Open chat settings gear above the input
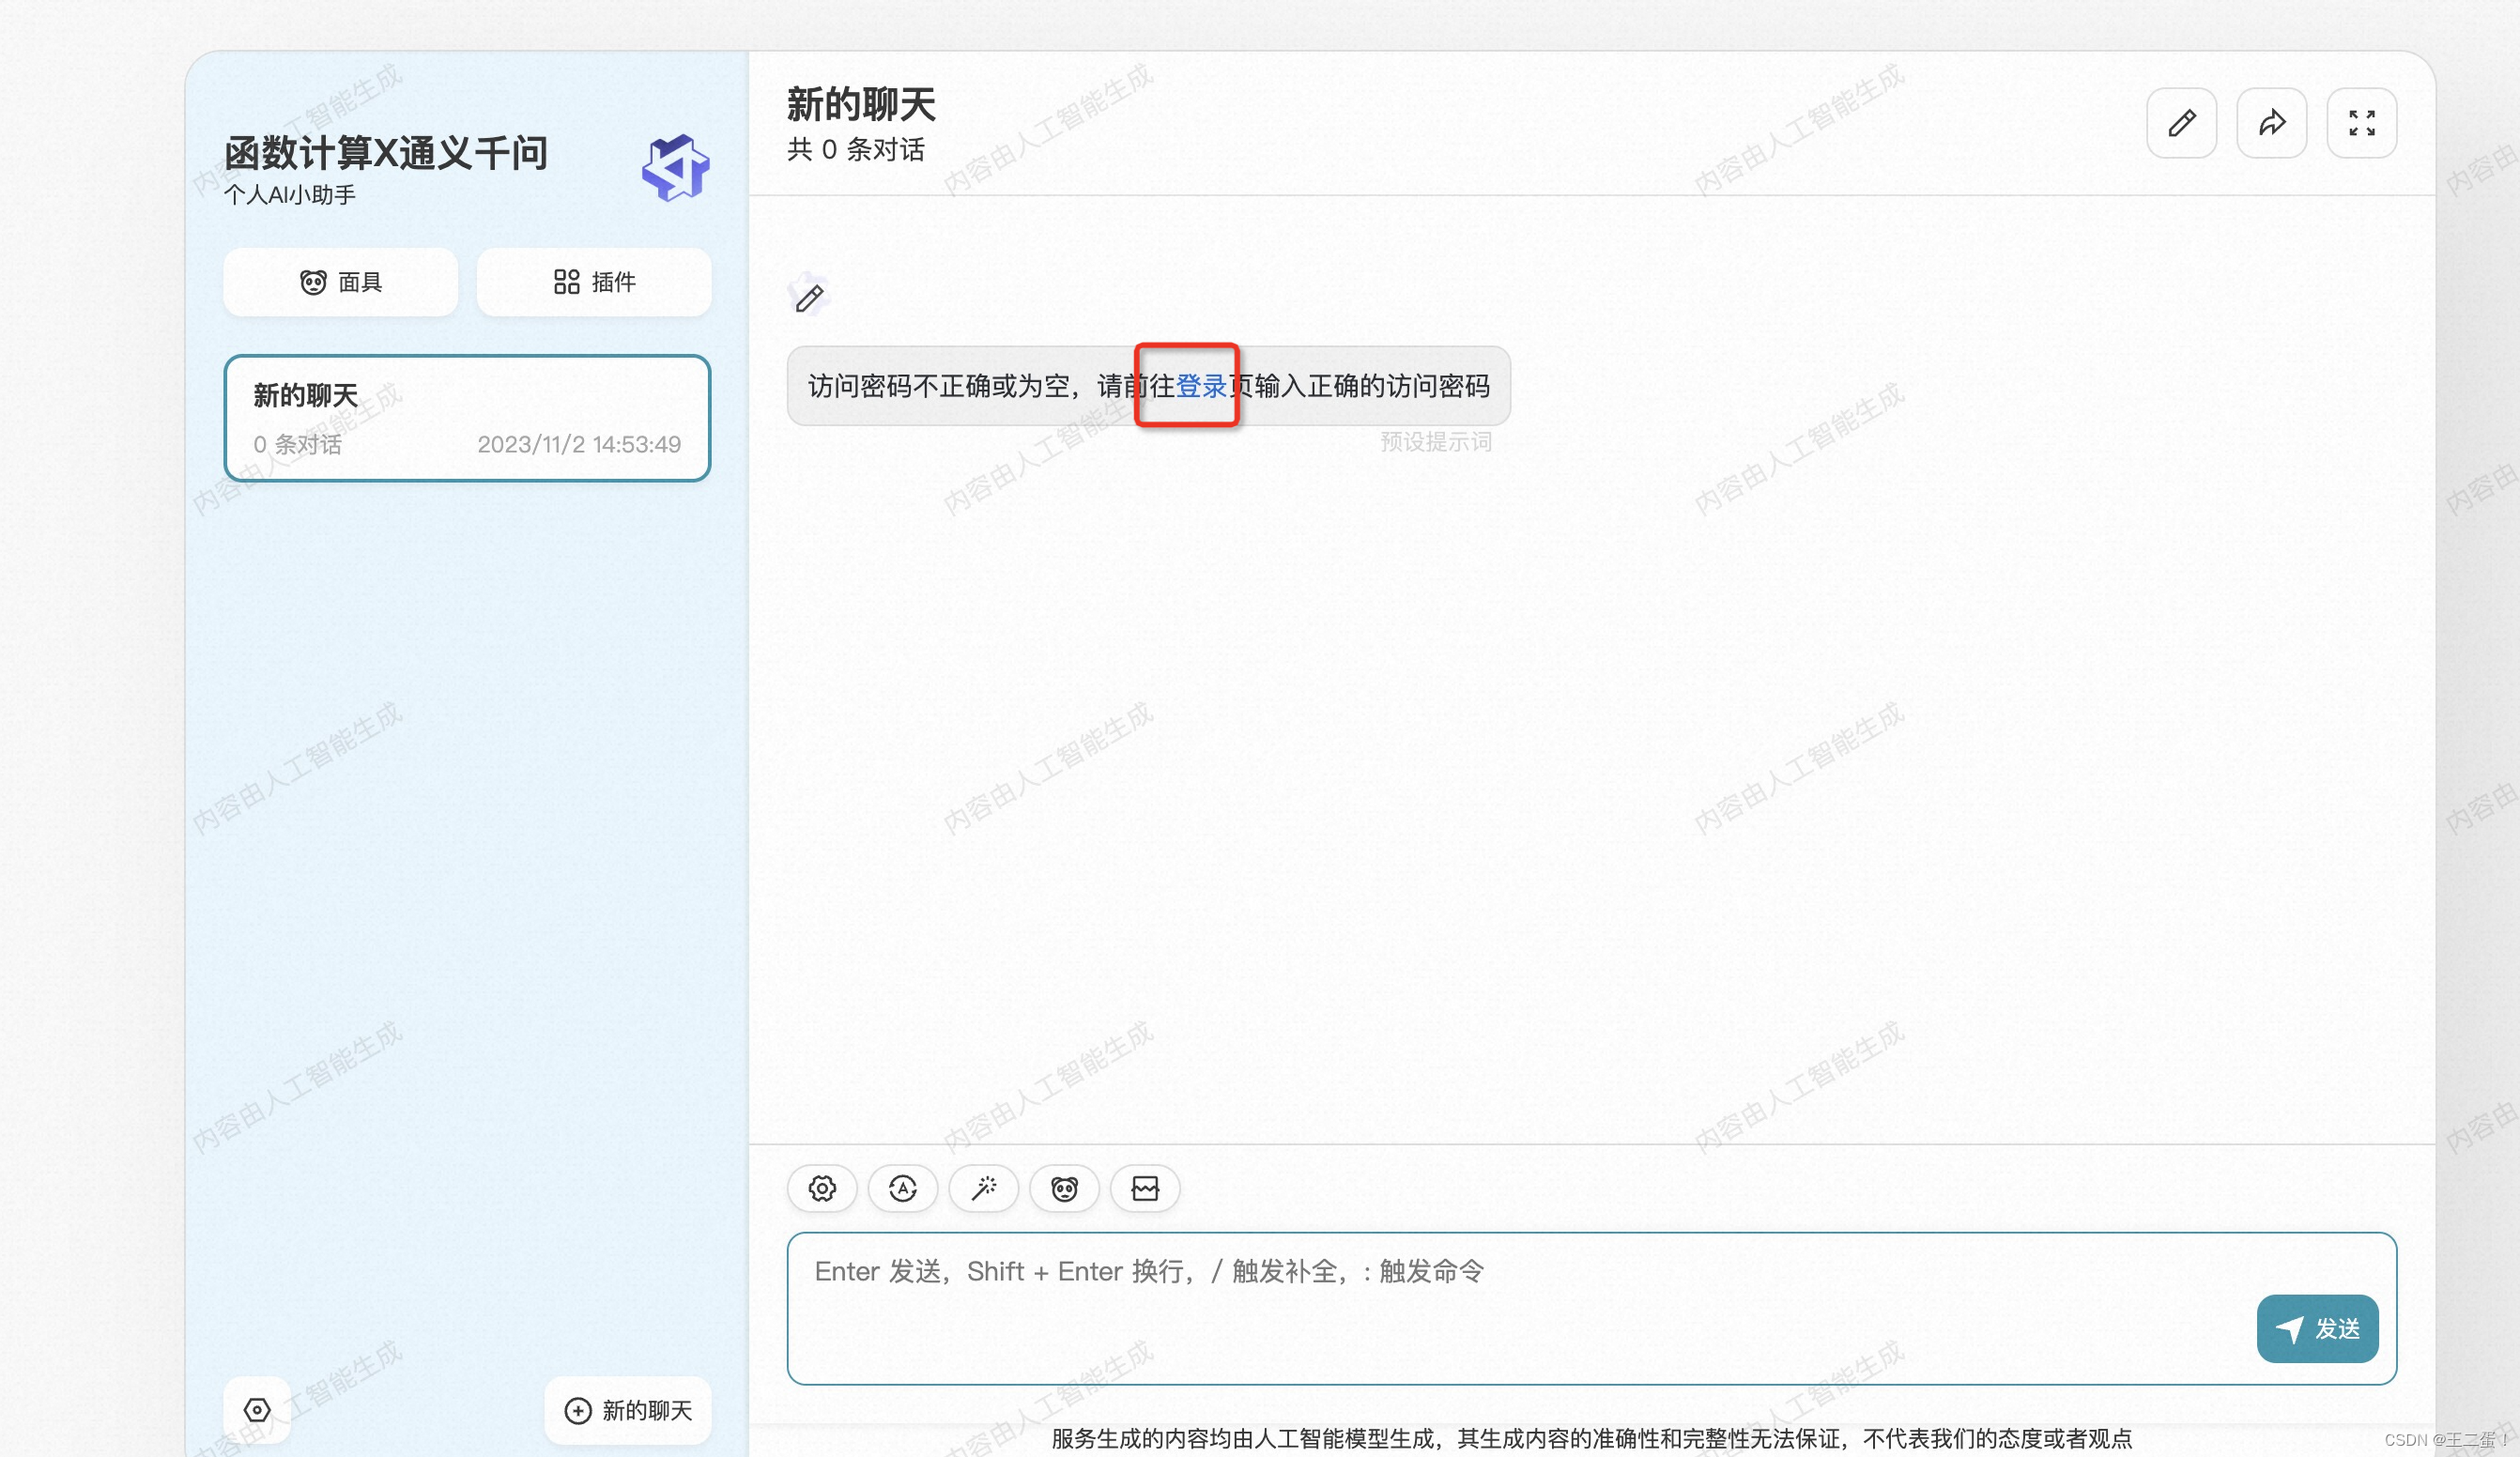 click(822, 1188)
